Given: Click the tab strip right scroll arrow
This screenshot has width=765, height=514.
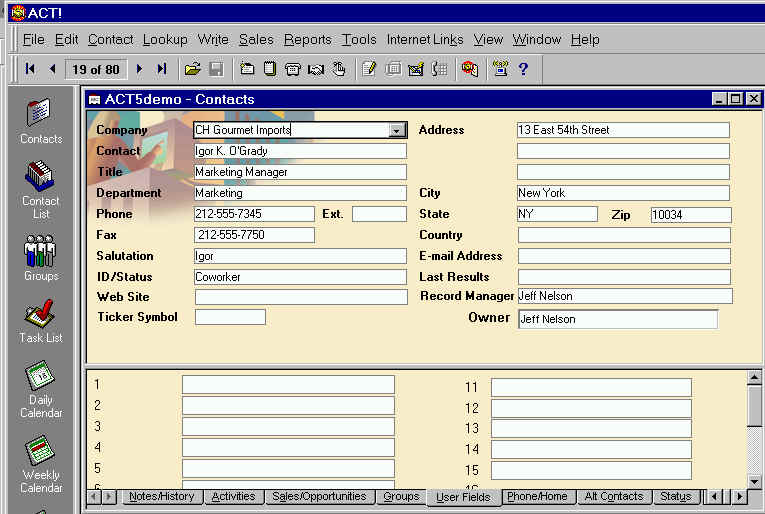Looking at the screenshot, I should point(740,496).
